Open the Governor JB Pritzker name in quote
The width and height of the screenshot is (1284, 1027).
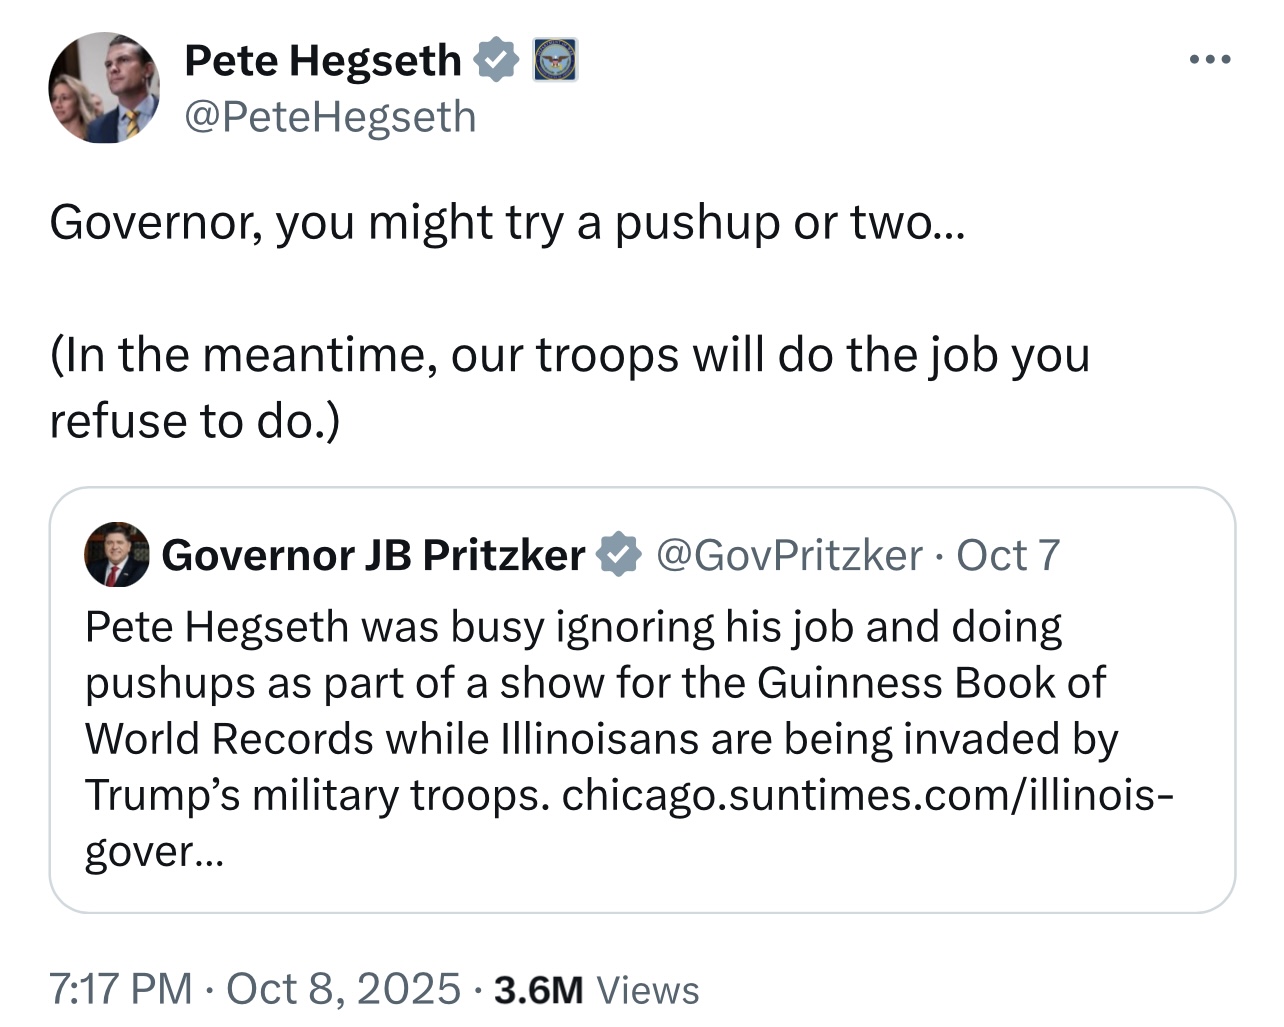[373, 555]
